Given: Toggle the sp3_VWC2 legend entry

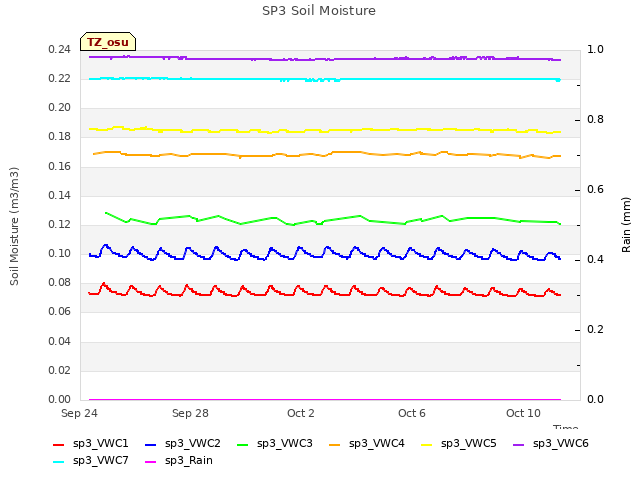Looking at the screenshot, I should 182,443.
